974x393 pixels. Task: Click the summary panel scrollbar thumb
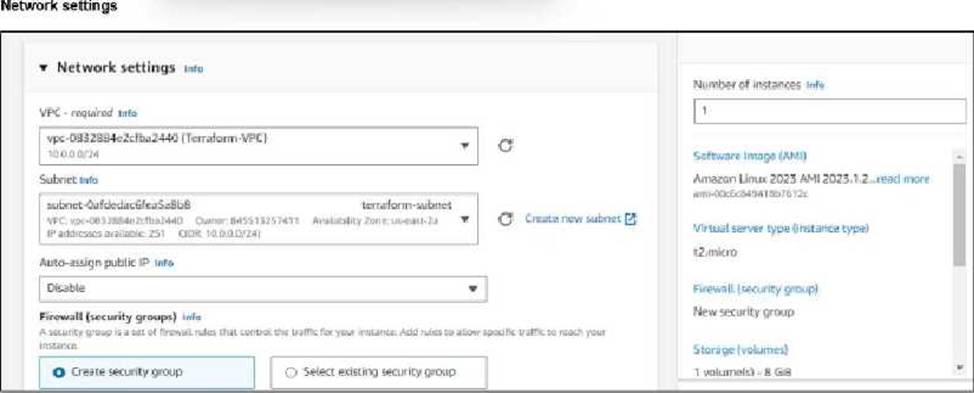coord(960,214)
